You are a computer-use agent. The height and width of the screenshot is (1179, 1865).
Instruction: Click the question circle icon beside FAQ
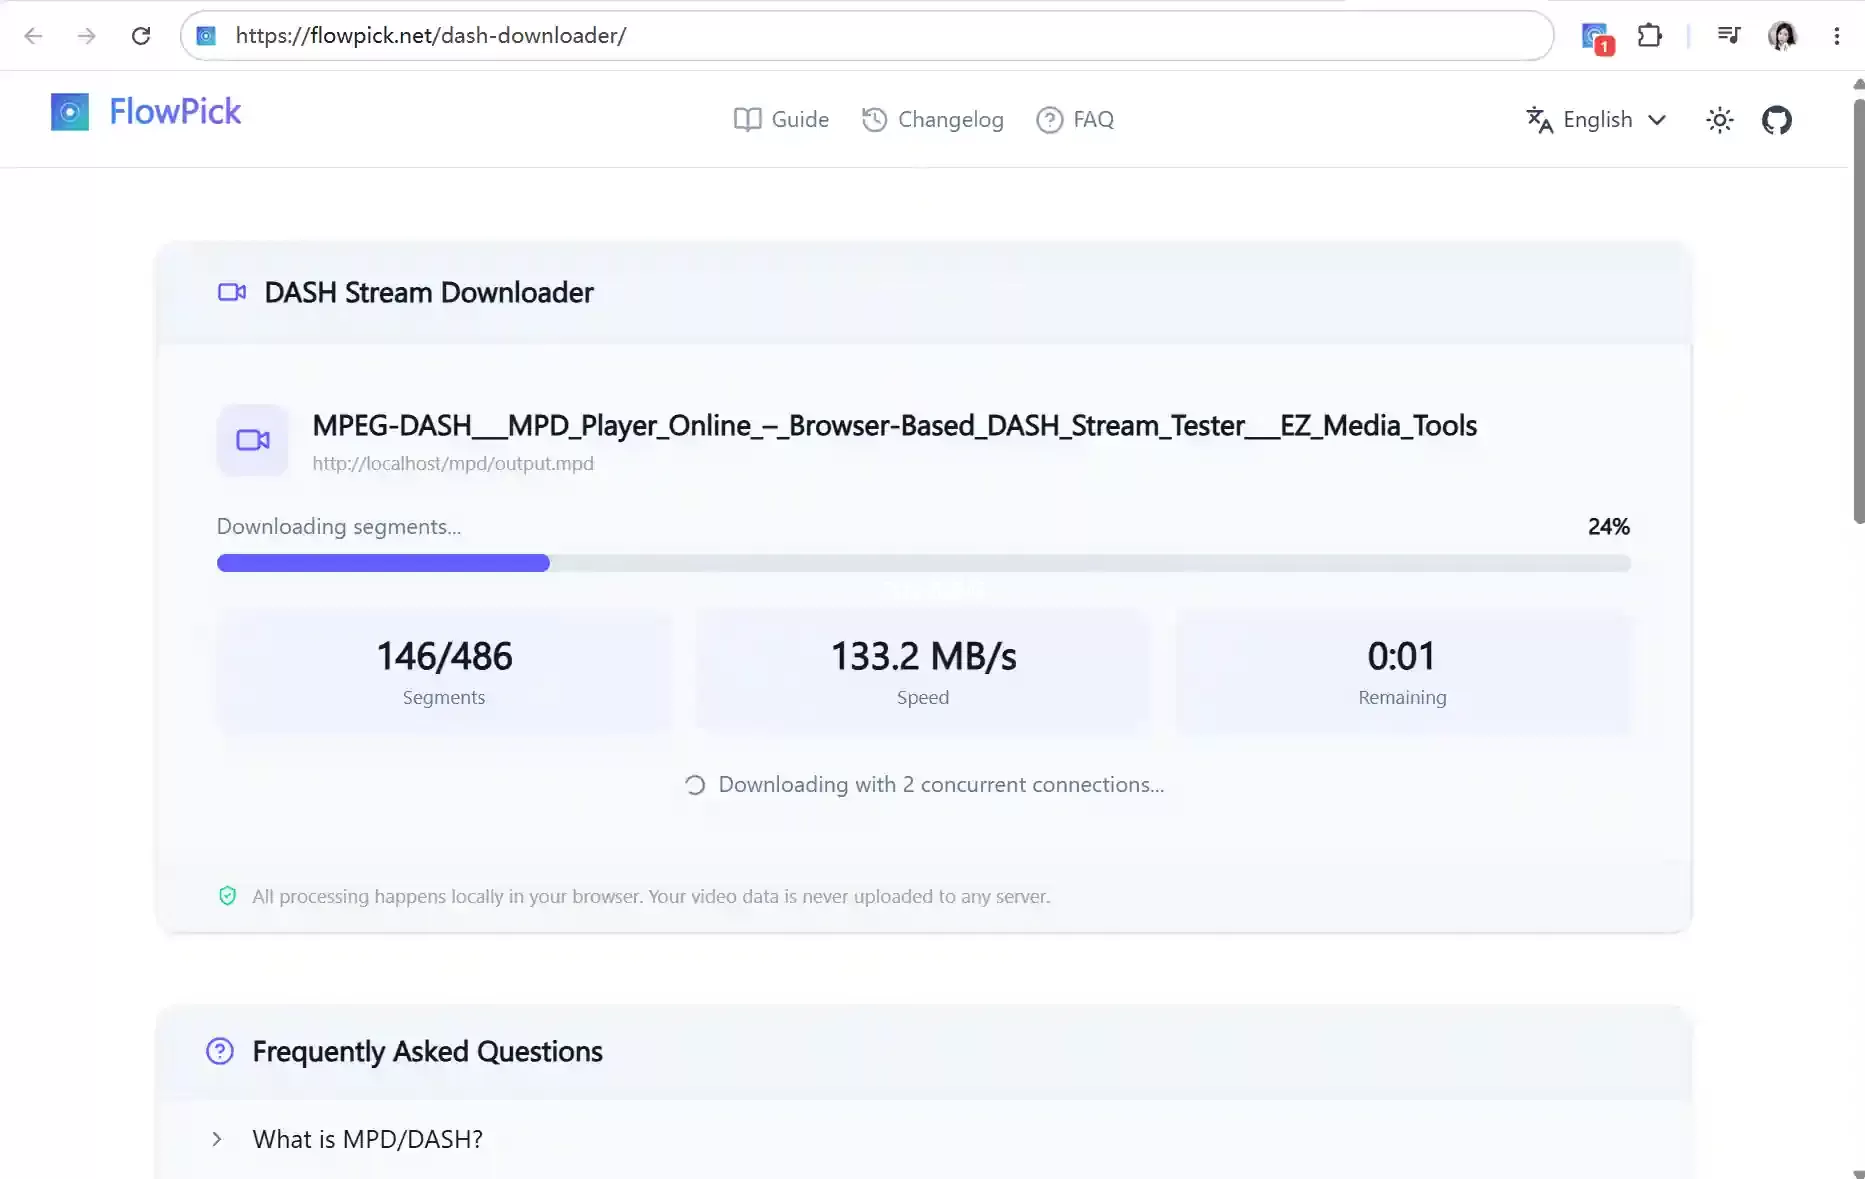coord(1050,120)
